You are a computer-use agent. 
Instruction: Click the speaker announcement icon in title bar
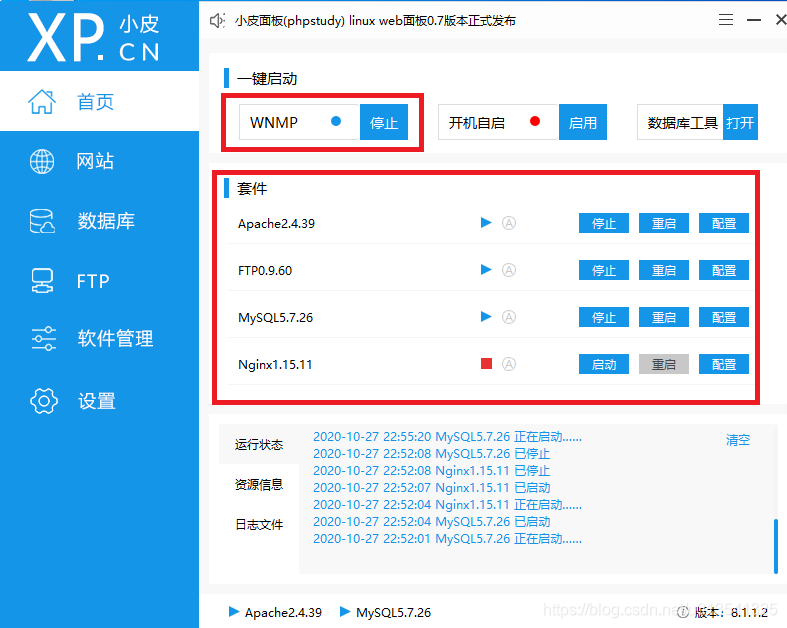[x=217, y=20]
